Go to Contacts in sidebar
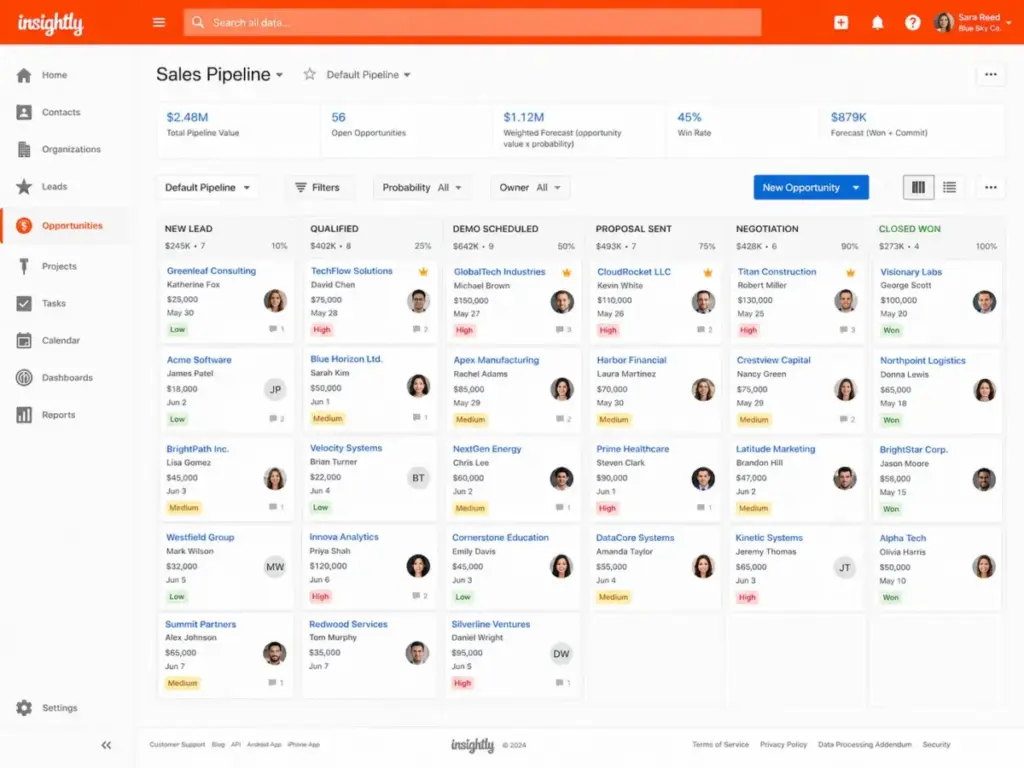 point(61,112)
